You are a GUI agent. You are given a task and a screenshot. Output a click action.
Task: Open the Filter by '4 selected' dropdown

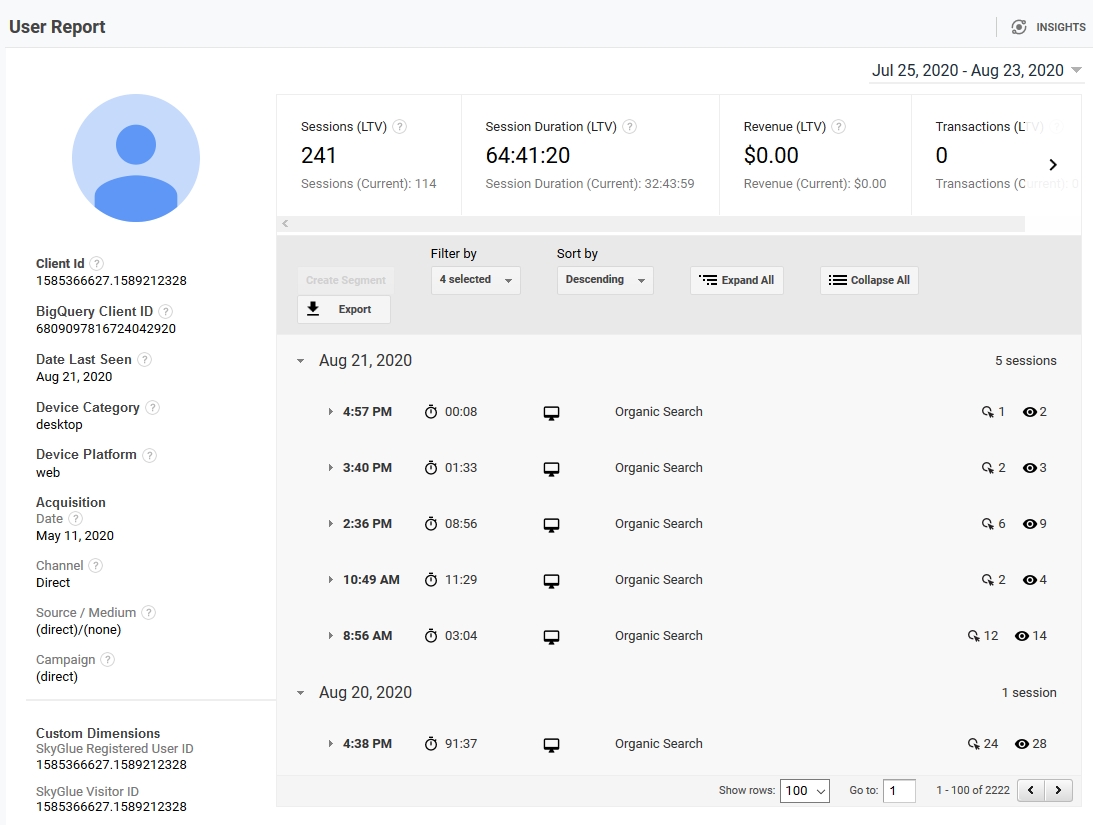(x=475, y=280)
